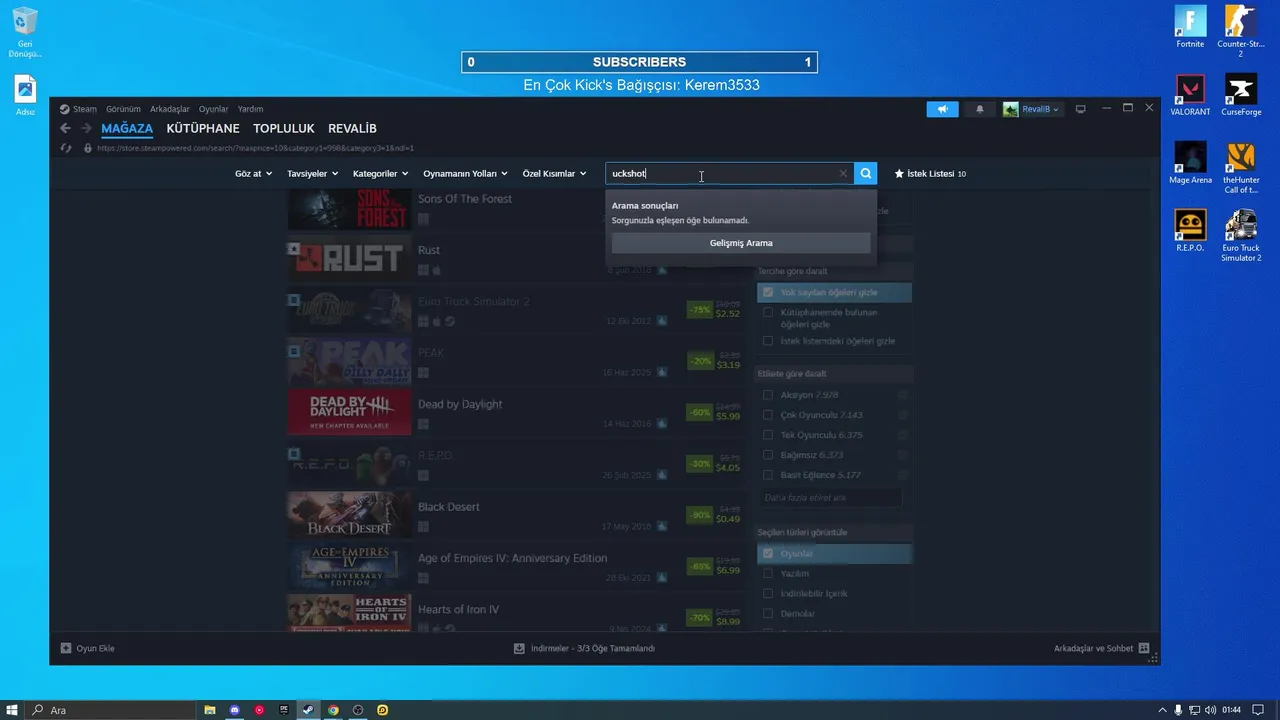Click the Steam forward navigation arrow

(x=86, y=128)
